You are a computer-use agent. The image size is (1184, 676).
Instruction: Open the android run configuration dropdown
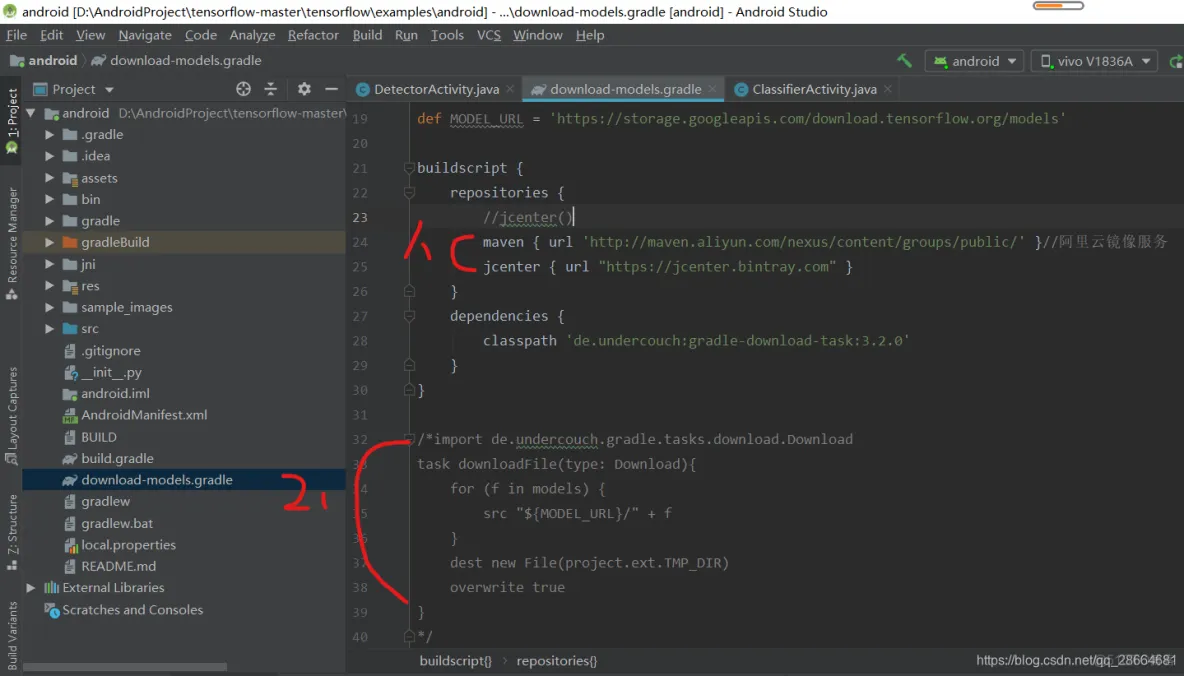[x=974, y=61]
